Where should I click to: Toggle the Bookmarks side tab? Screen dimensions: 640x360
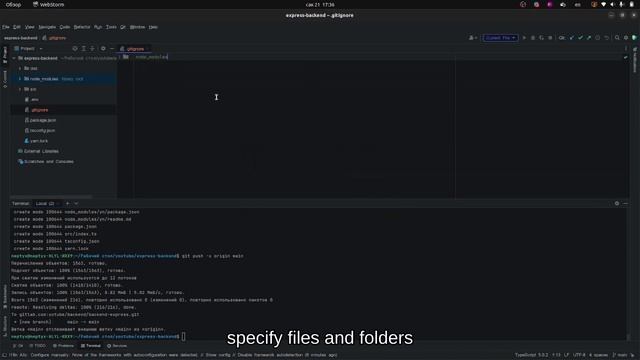5,297
